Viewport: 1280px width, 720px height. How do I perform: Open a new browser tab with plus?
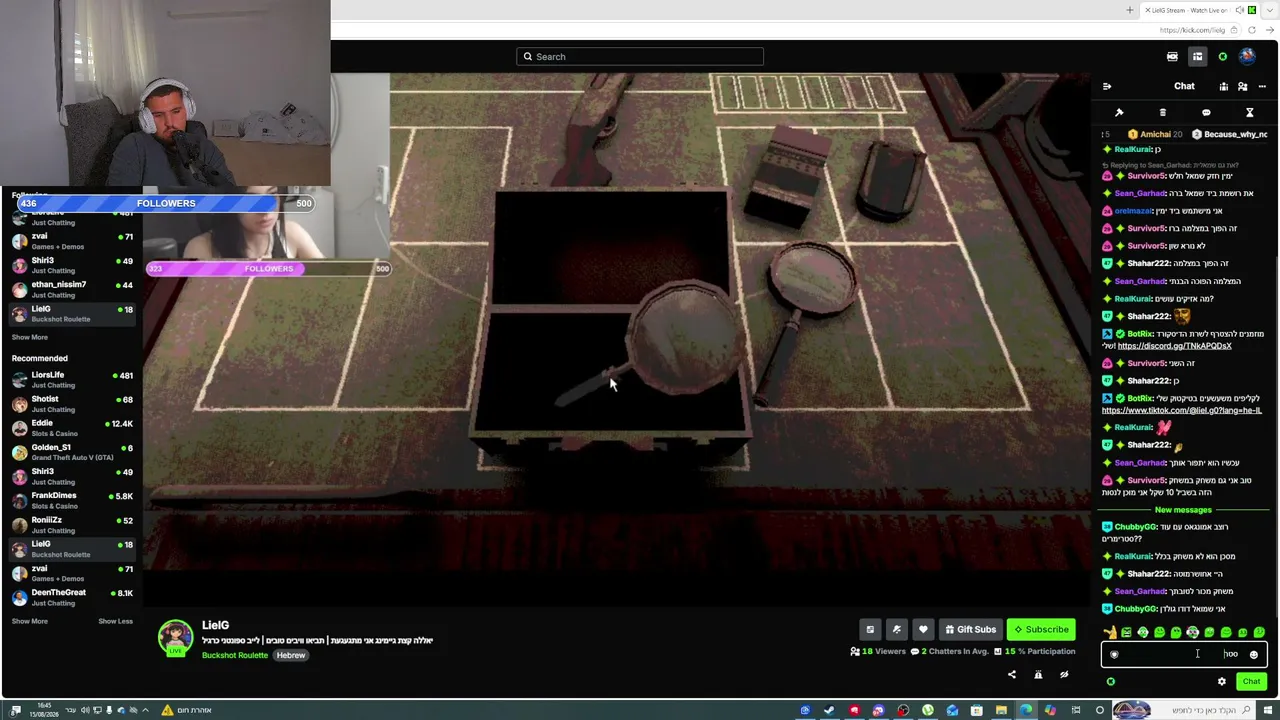coord(1130,10)
